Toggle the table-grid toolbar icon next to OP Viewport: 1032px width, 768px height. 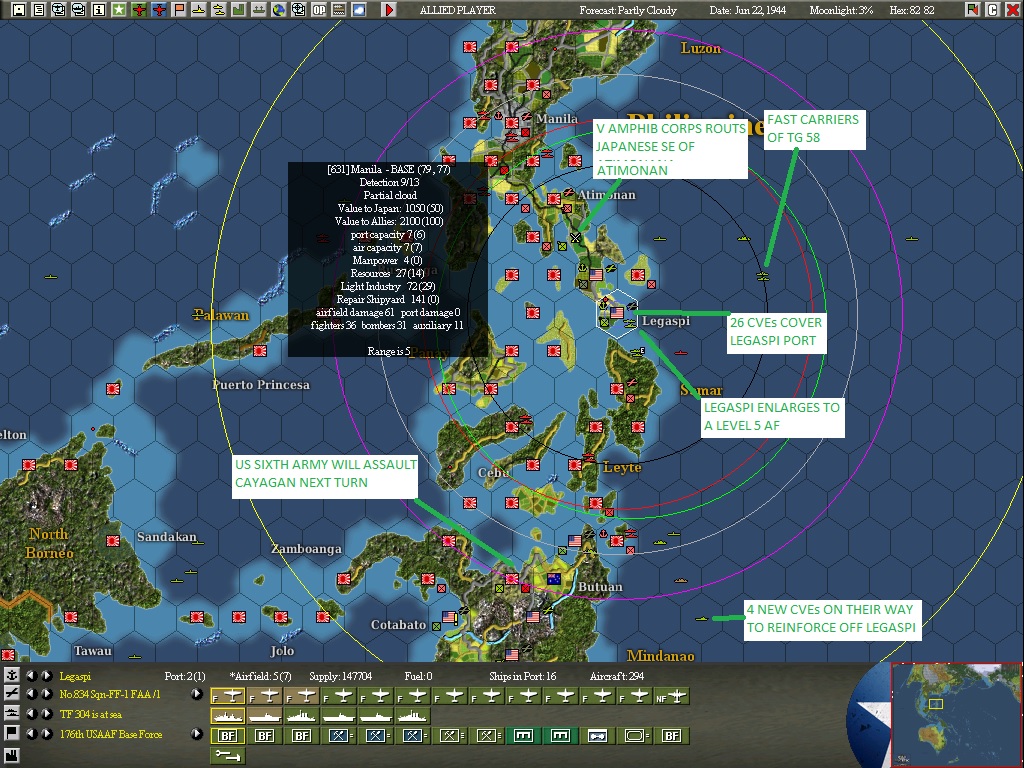point(339,9)
